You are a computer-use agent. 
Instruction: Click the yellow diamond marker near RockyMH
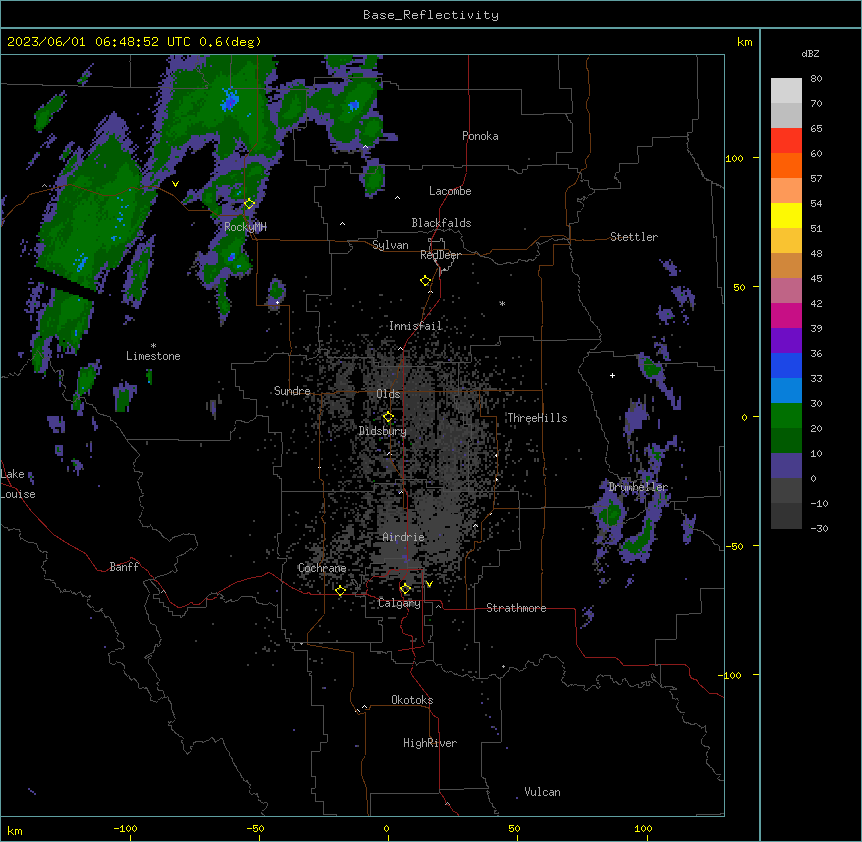pos(249,204)
